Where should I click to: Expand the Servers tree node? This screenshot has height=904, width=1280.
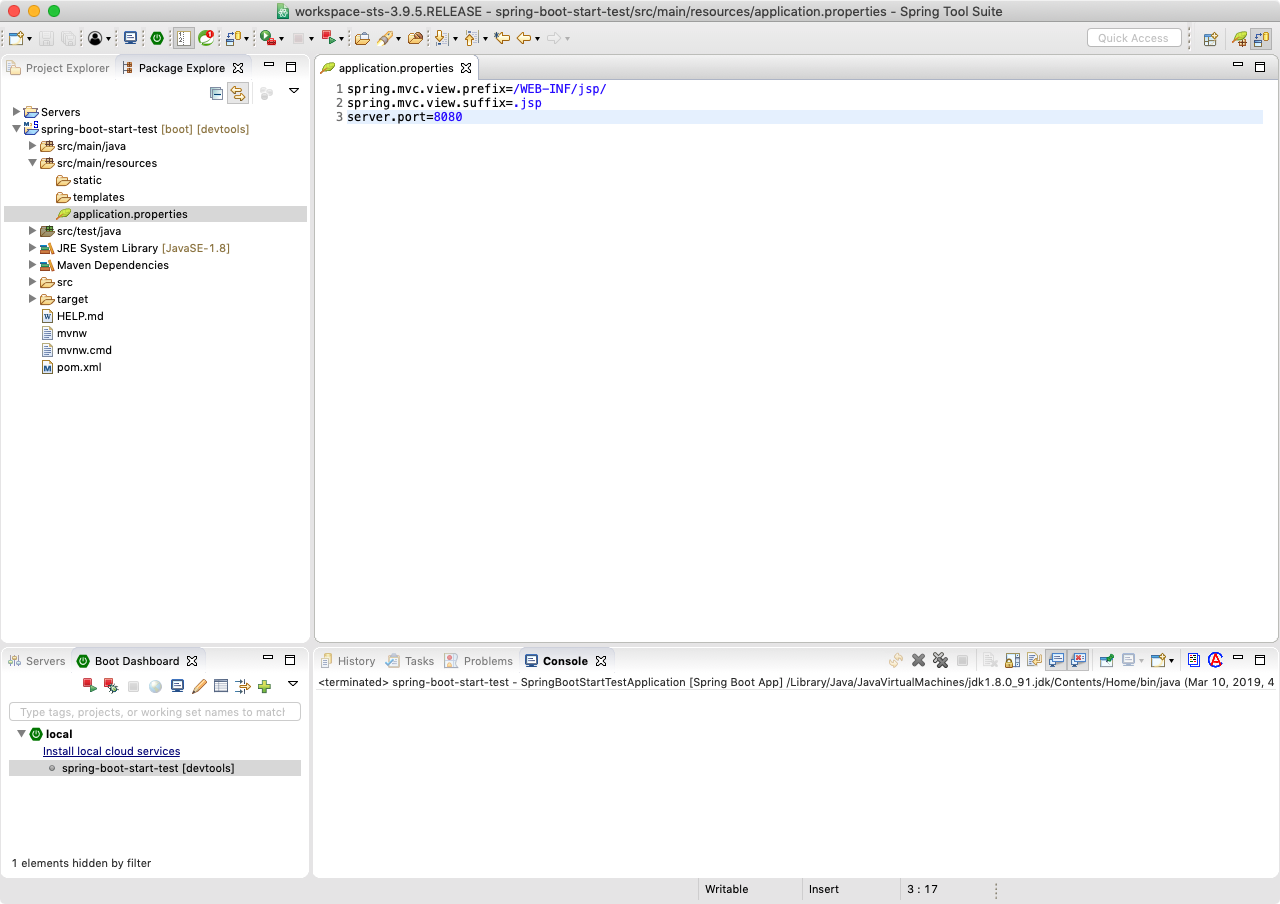point(16,112)
